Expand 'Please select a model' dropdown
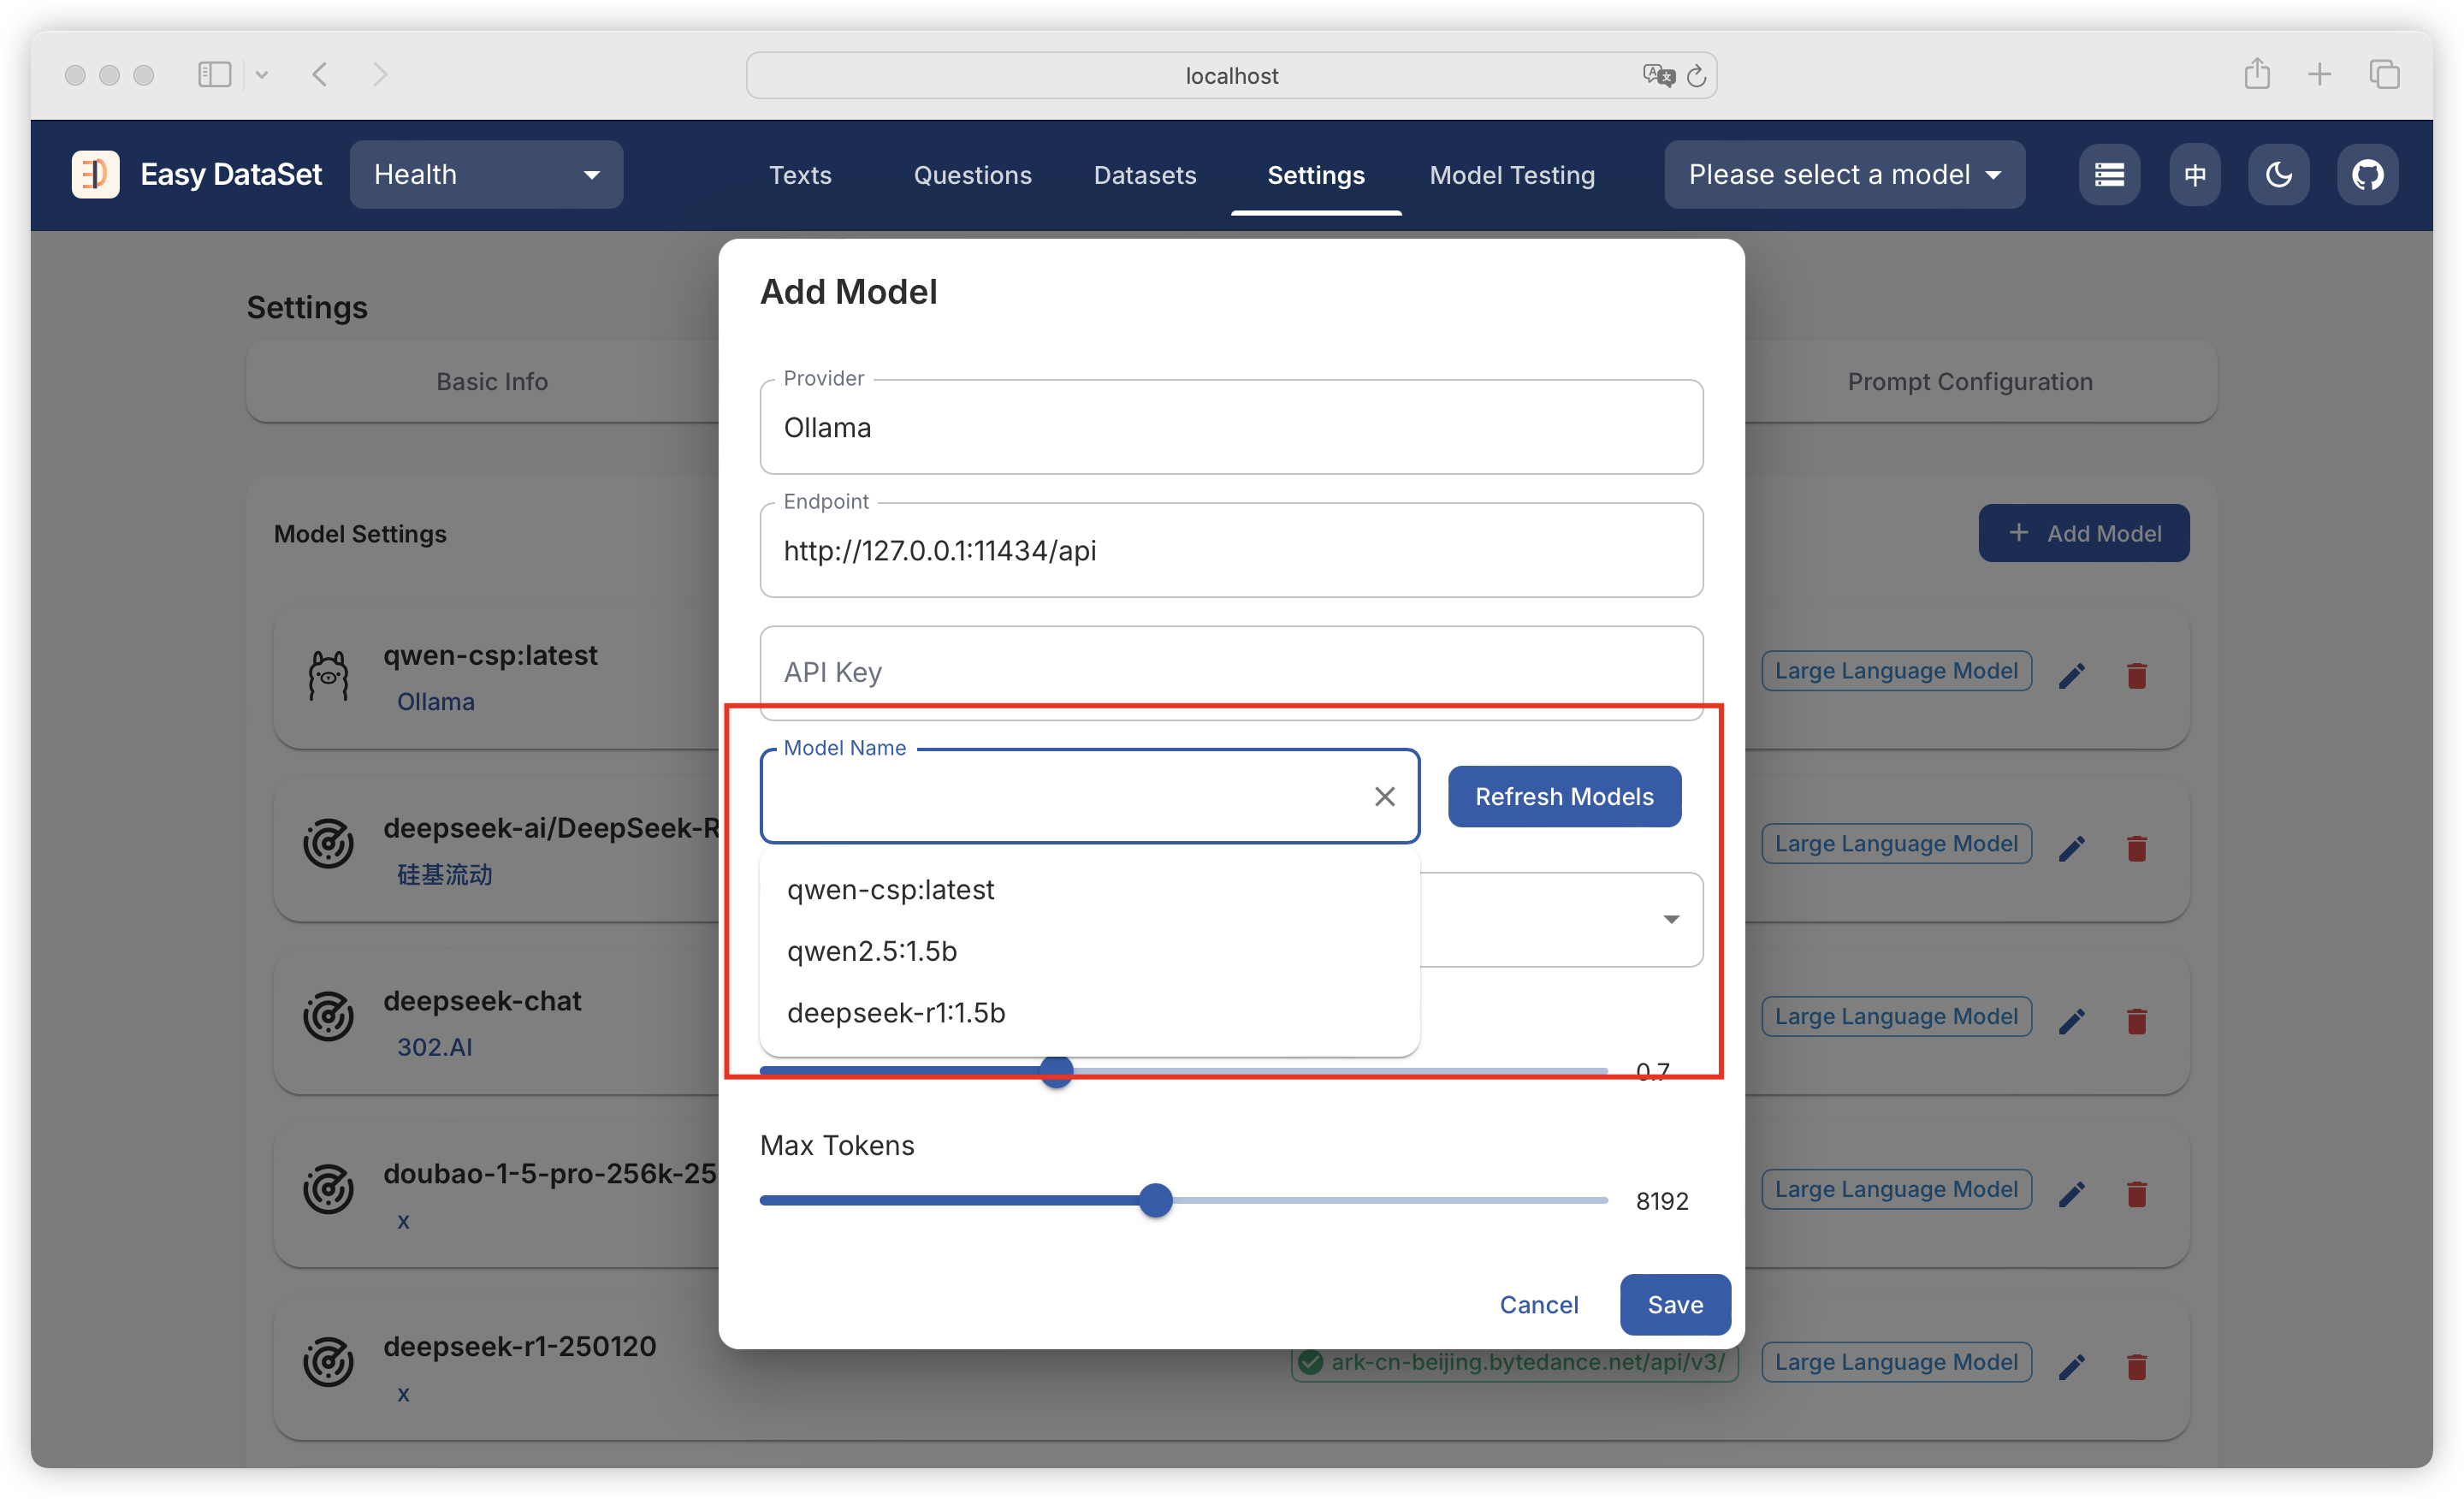 (x=1844, y=175)
